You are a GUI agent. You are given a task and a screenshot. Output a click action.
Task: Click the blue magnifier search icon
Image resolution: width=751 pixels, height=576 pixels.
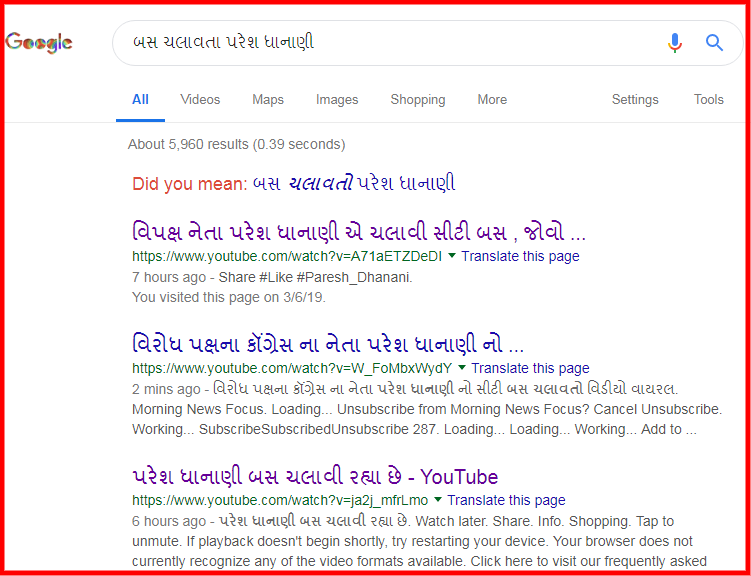click(714, 43)
